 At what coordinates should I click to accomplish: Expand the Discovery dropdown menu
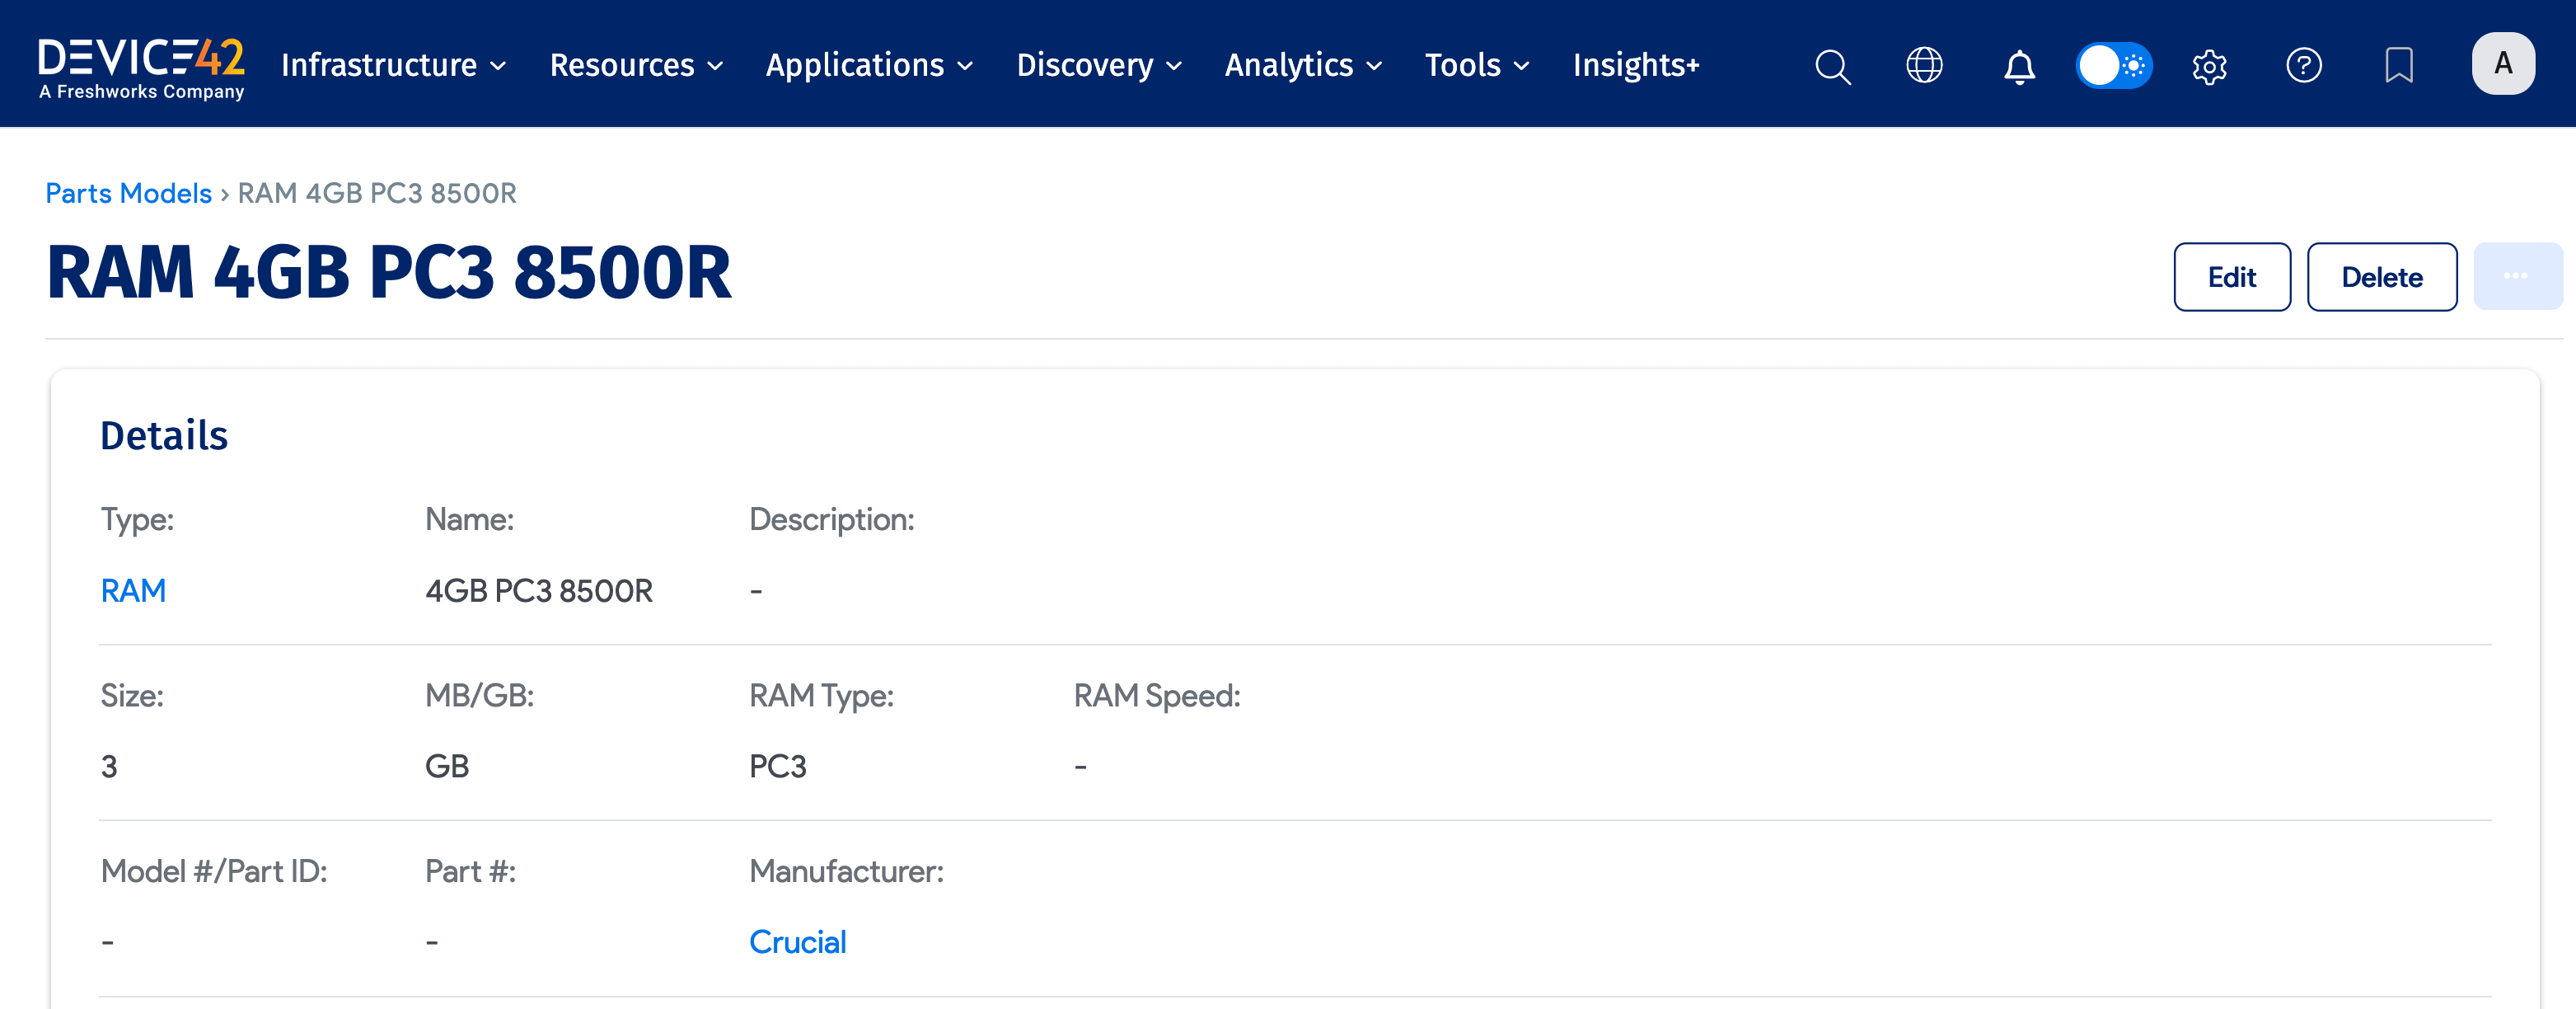click(1099, 66)
